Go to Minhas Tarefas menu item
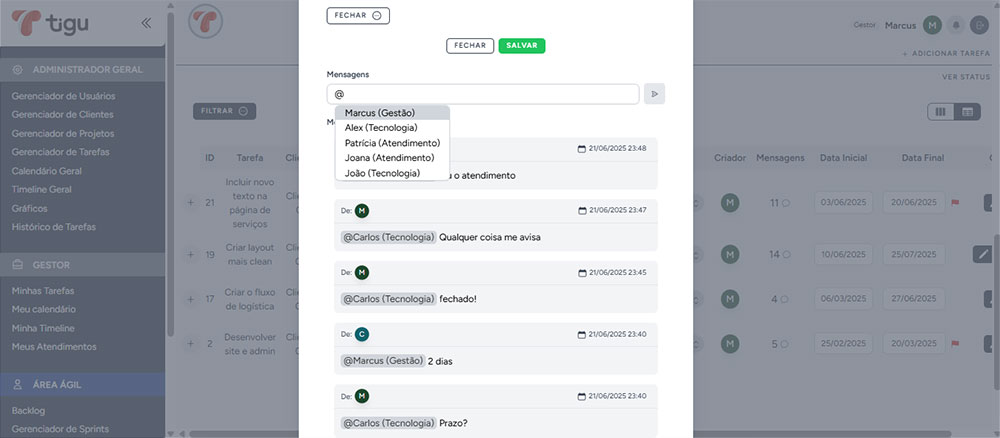1000x438 pixels. 43,291
